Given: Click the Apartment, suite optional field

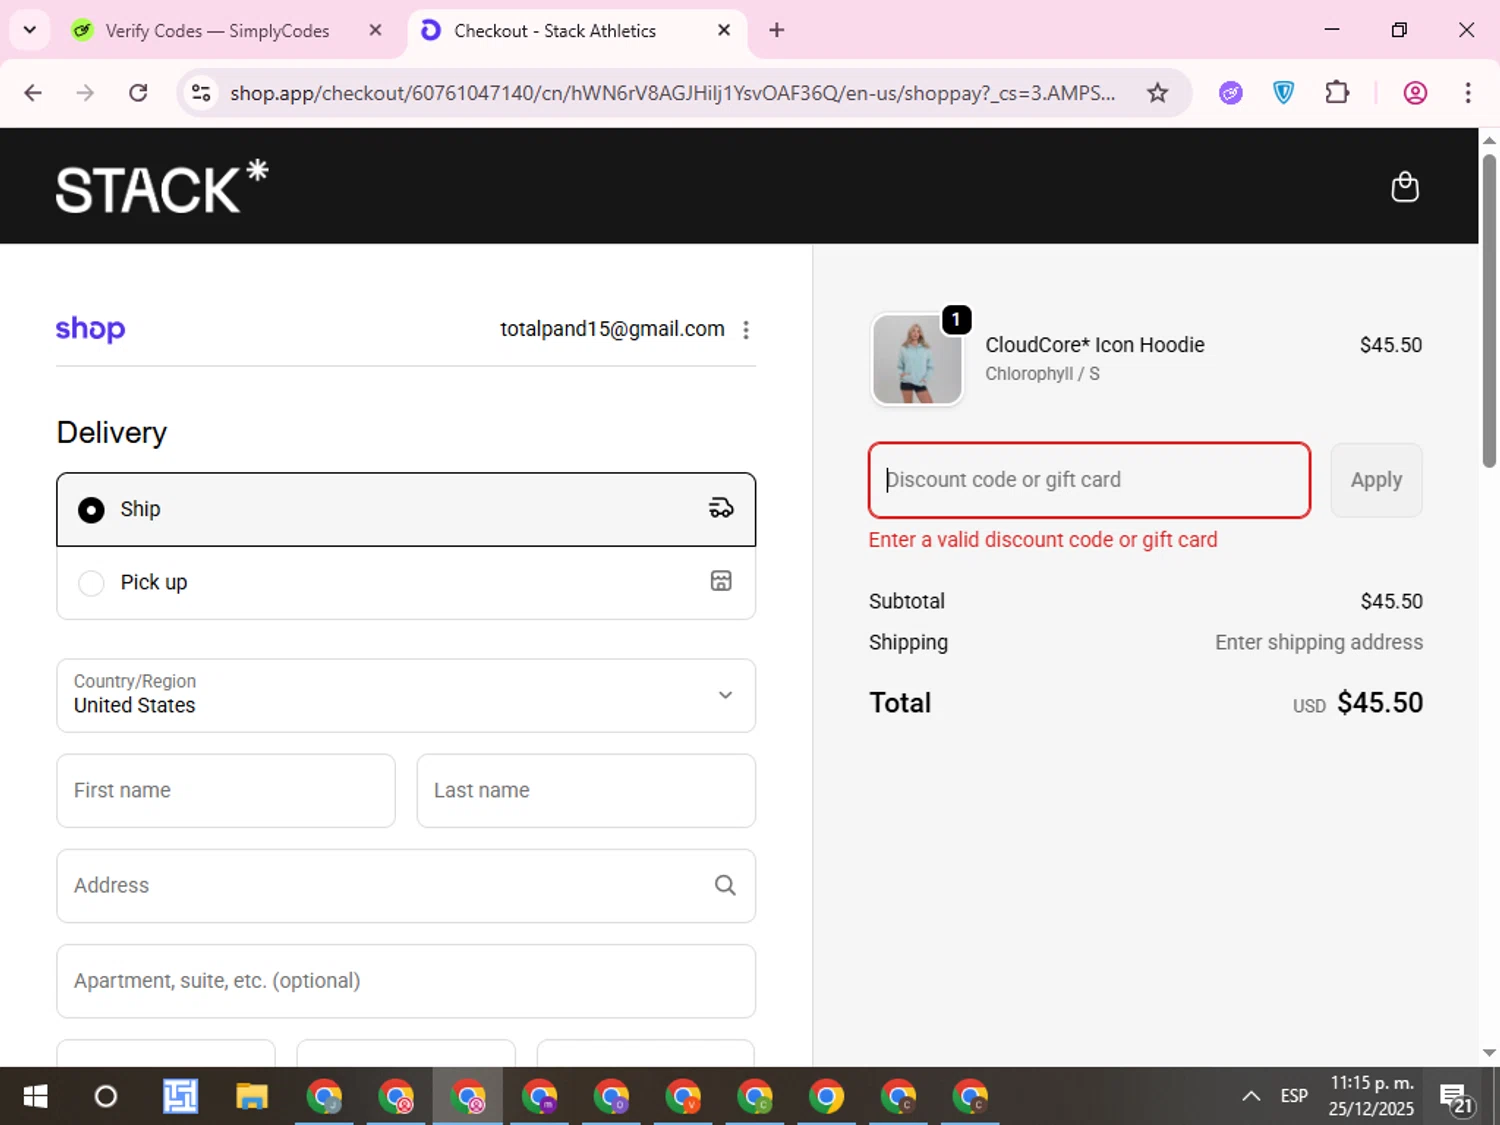Looking at the screenshot, I should point(406,981).
